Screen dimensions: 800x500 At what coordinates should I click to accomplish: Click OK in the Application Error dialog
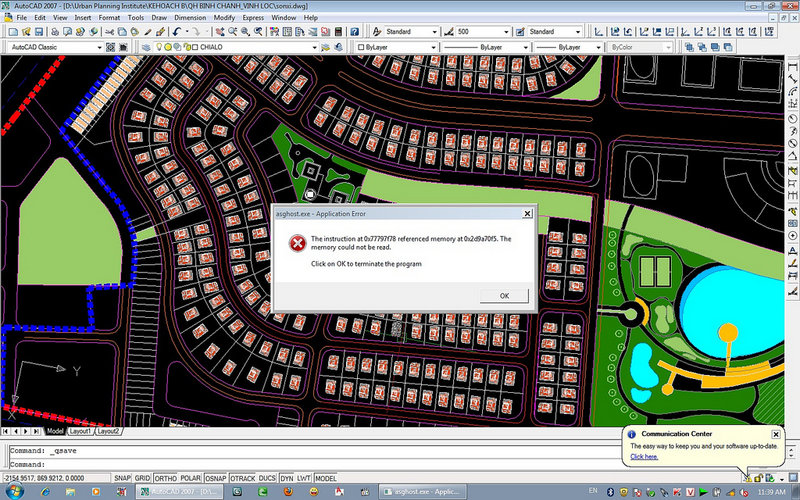504,295
